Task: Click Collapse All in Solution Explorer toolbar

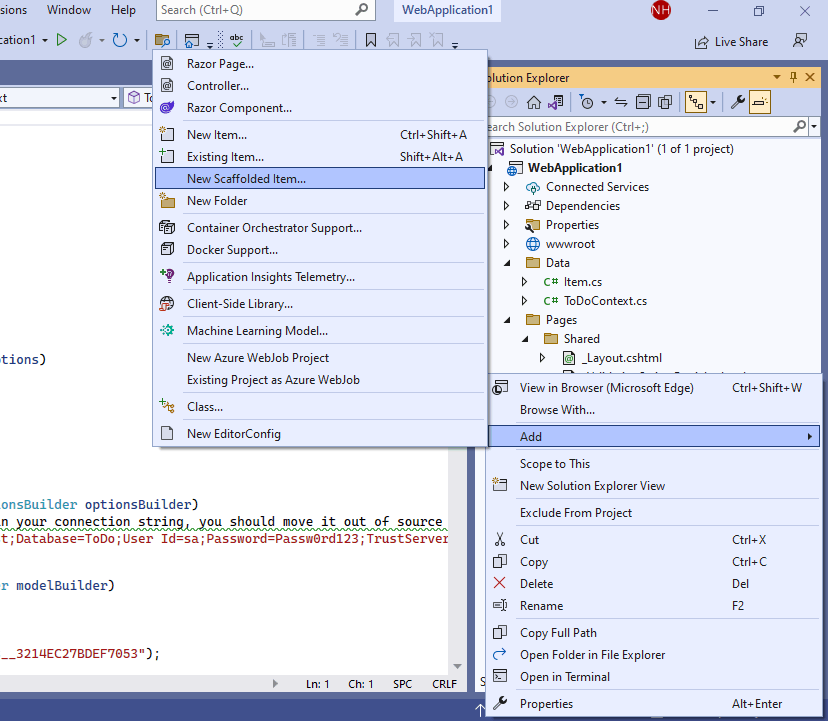Action: [642, 102]
